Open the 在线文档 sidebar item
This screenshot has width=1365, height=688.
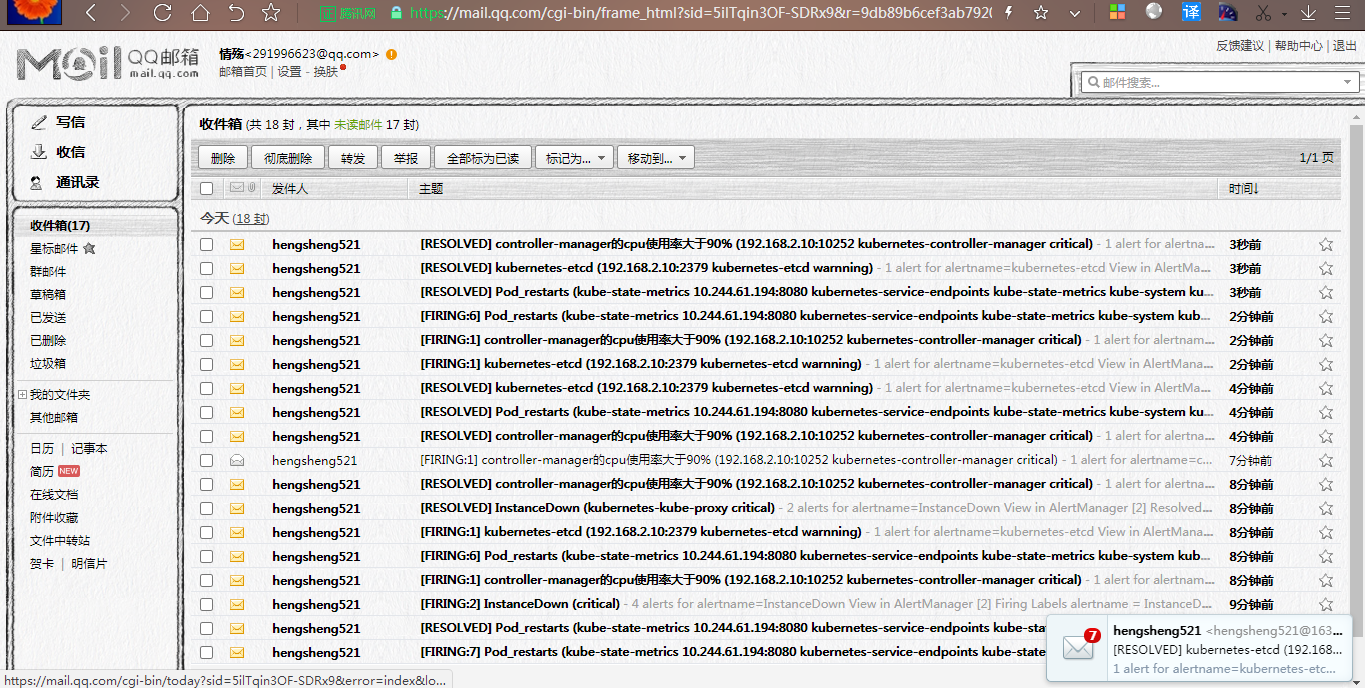pyautogui.click(x=54, y=494)
